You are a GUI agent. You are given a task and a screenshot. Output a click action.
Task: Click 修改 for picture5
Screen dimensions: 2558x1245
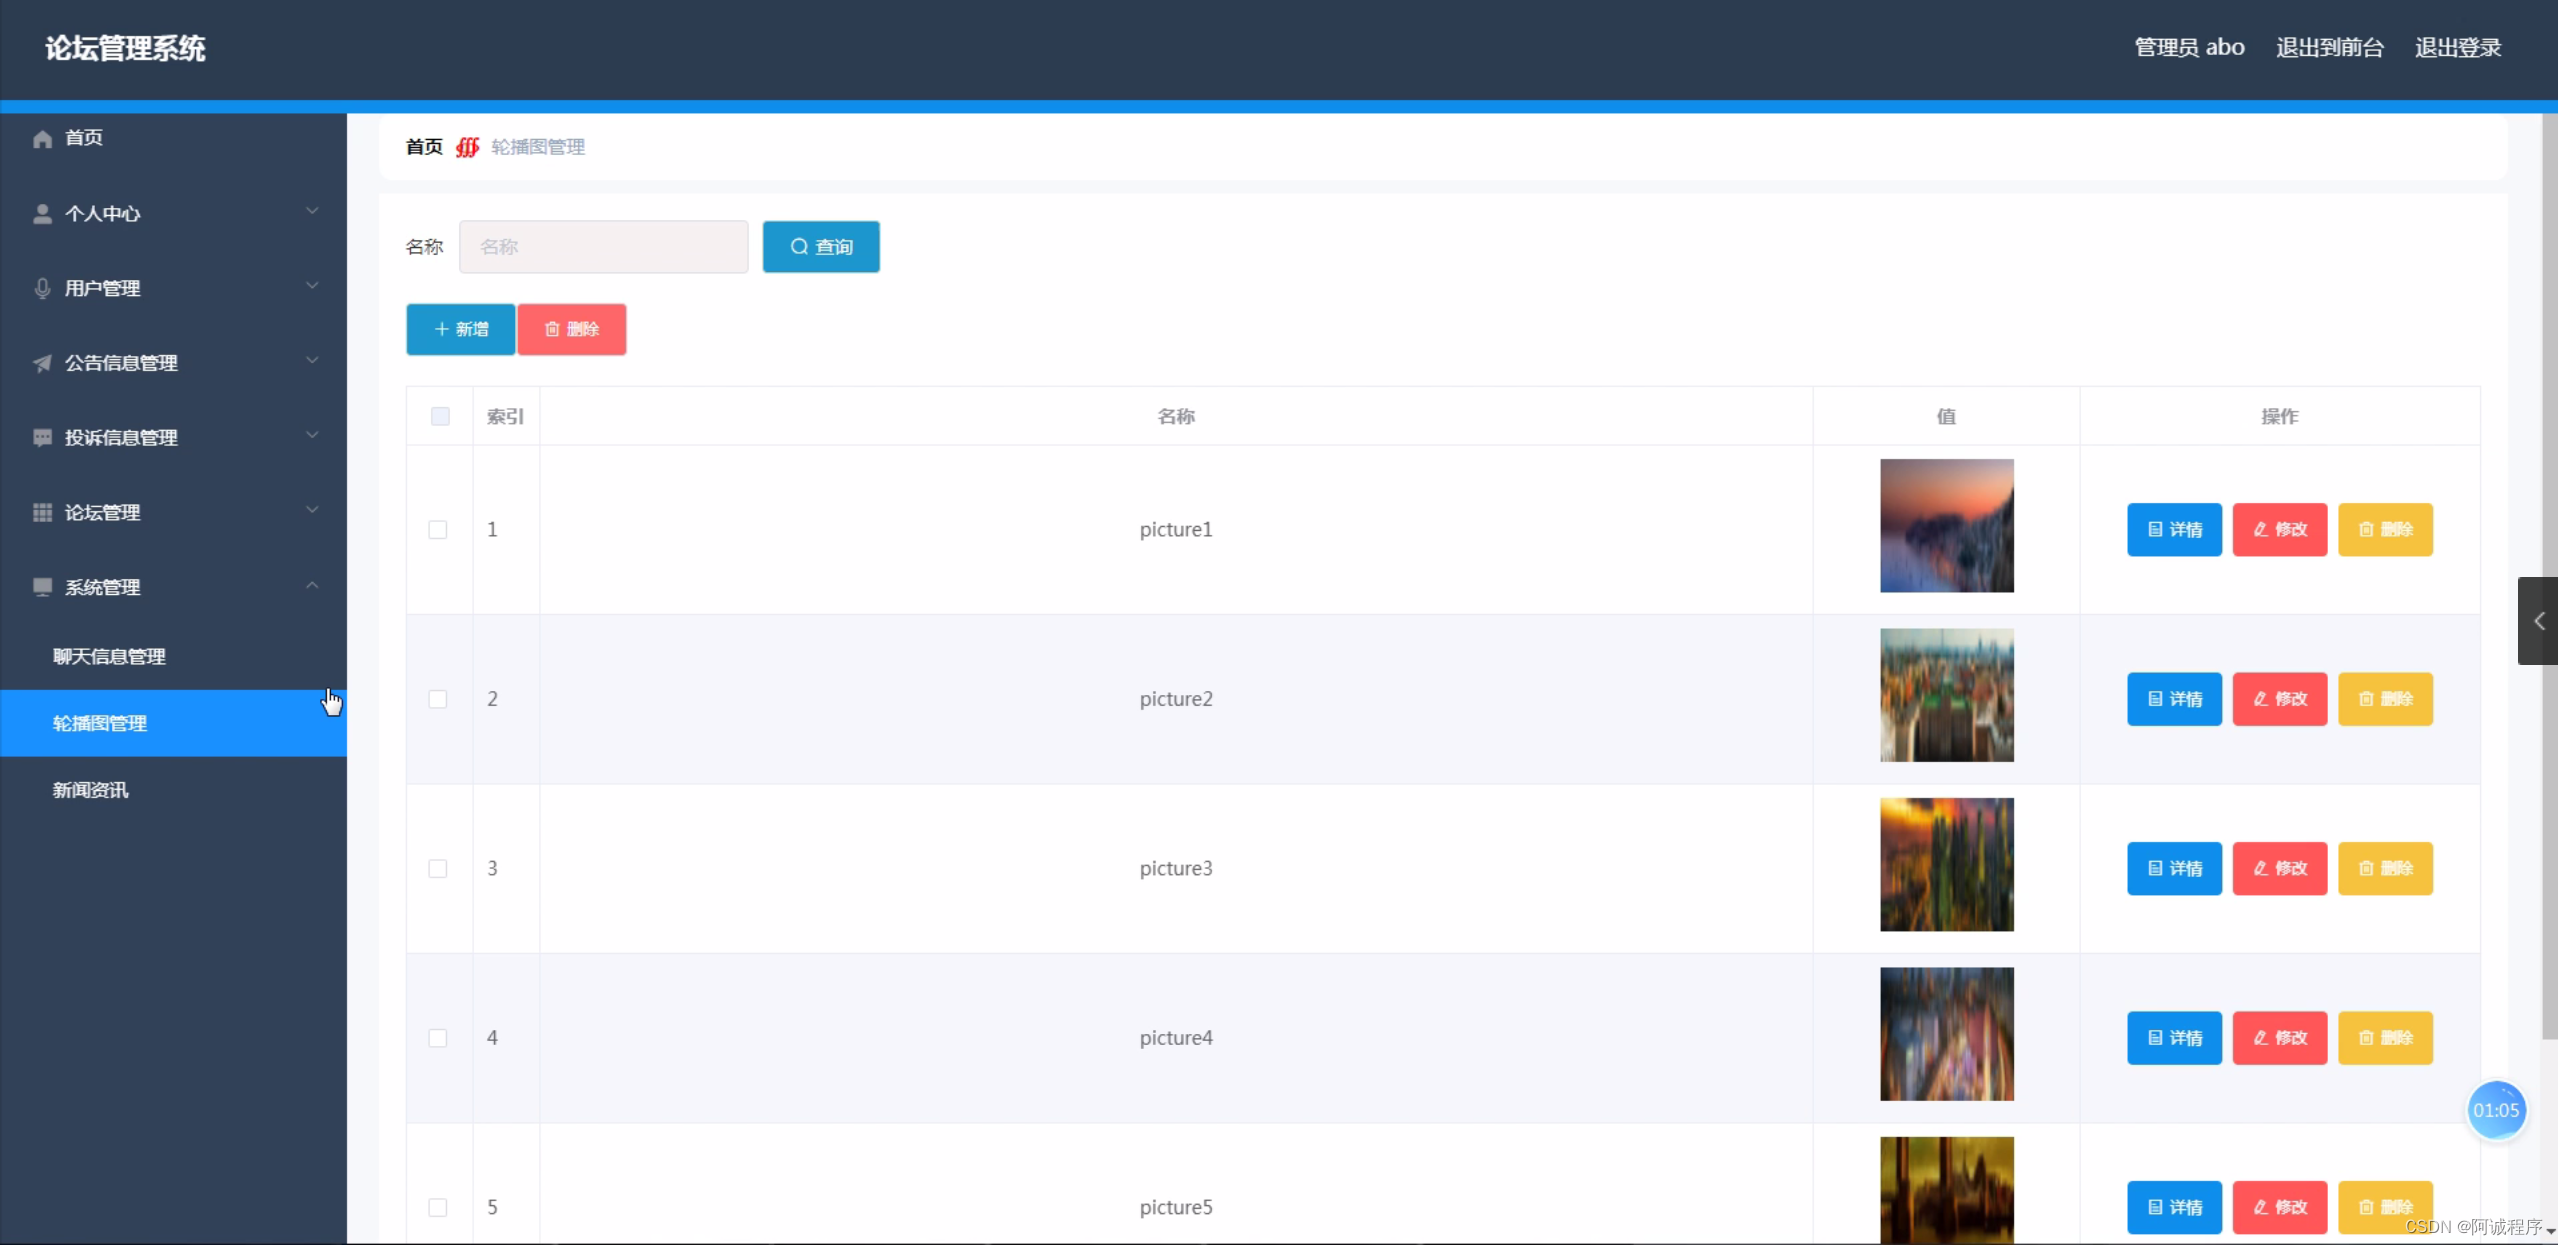[x=2280, y=1207]
